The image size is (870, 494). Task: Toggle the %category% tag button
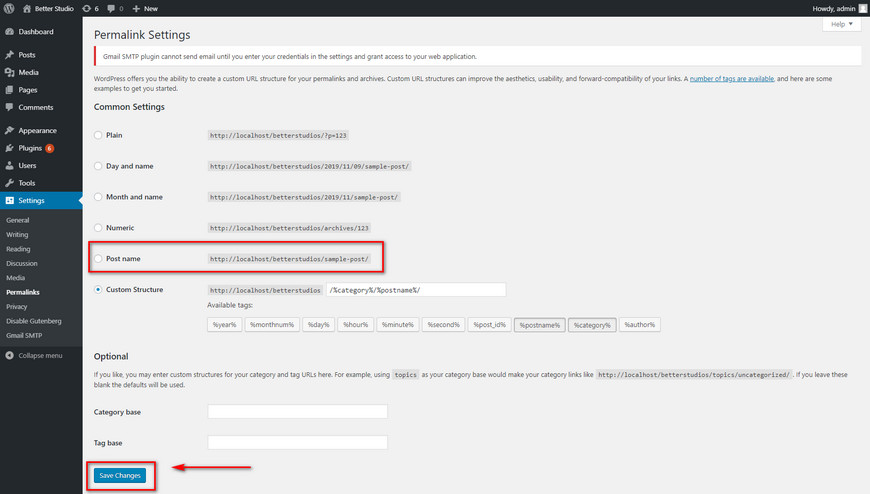592,325
